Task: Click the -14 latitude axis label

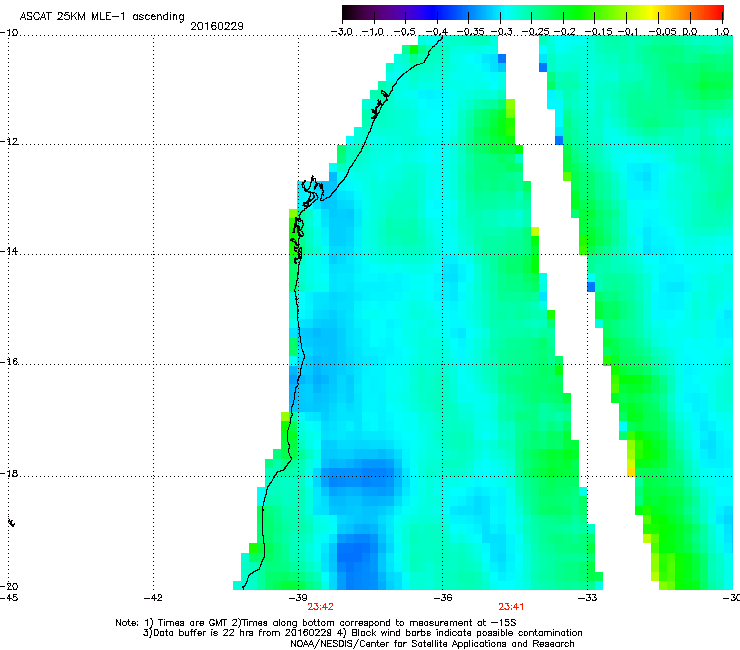Action: click(x=8, y=251)
